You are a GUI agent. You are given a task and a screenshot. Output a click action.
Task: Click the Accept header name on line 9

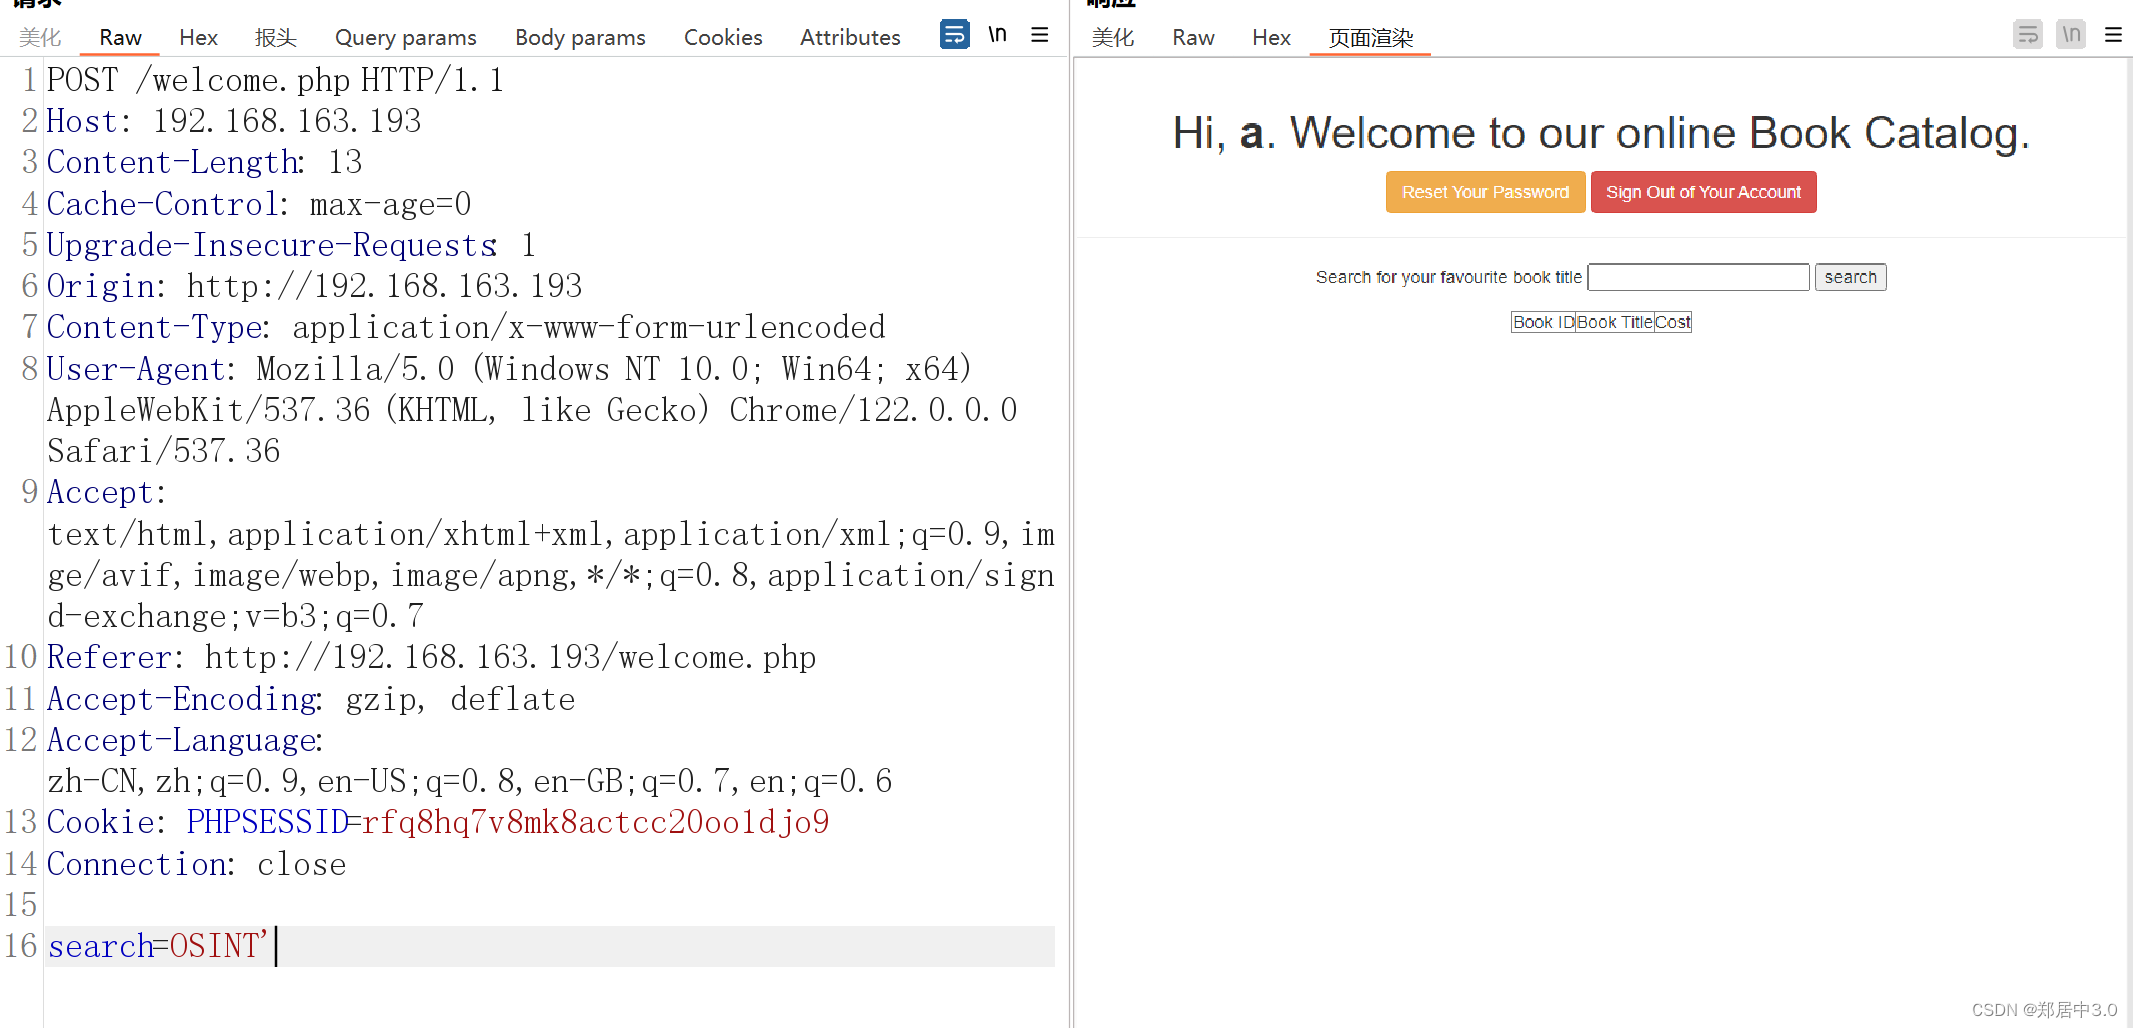(100, 492)
